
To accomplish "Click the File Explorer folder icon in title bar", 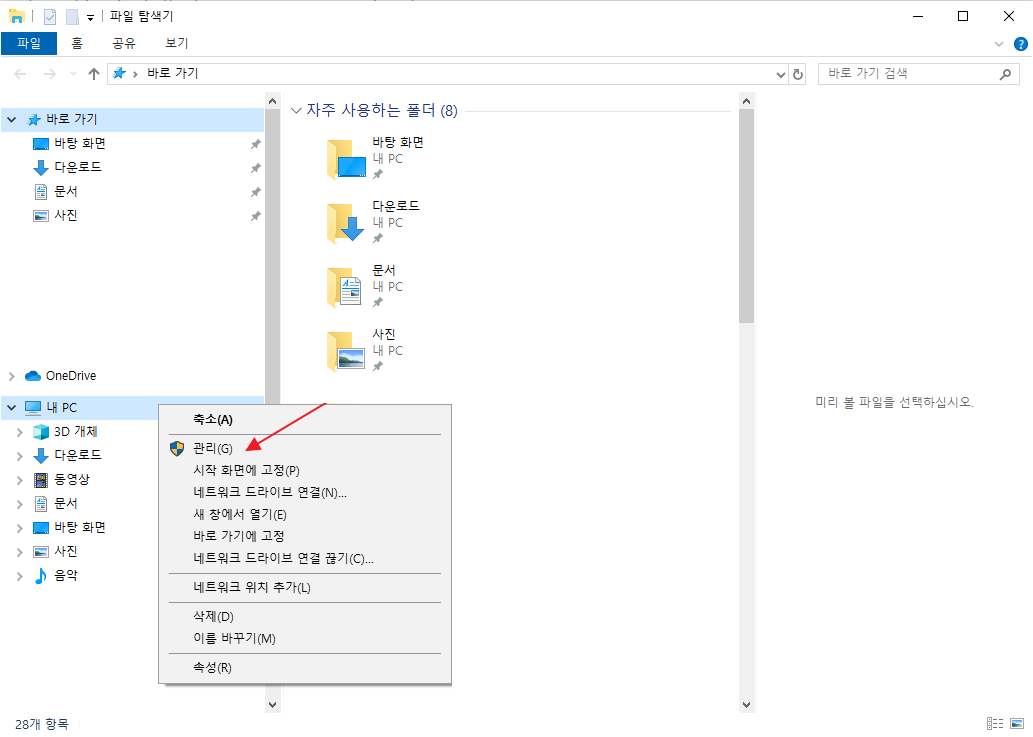I will [x=16, y=16].
